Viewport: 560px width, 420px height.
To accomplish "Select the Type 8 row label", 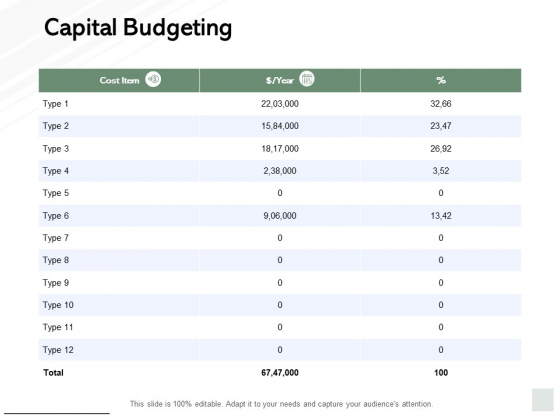I will (x=56, y=260).
